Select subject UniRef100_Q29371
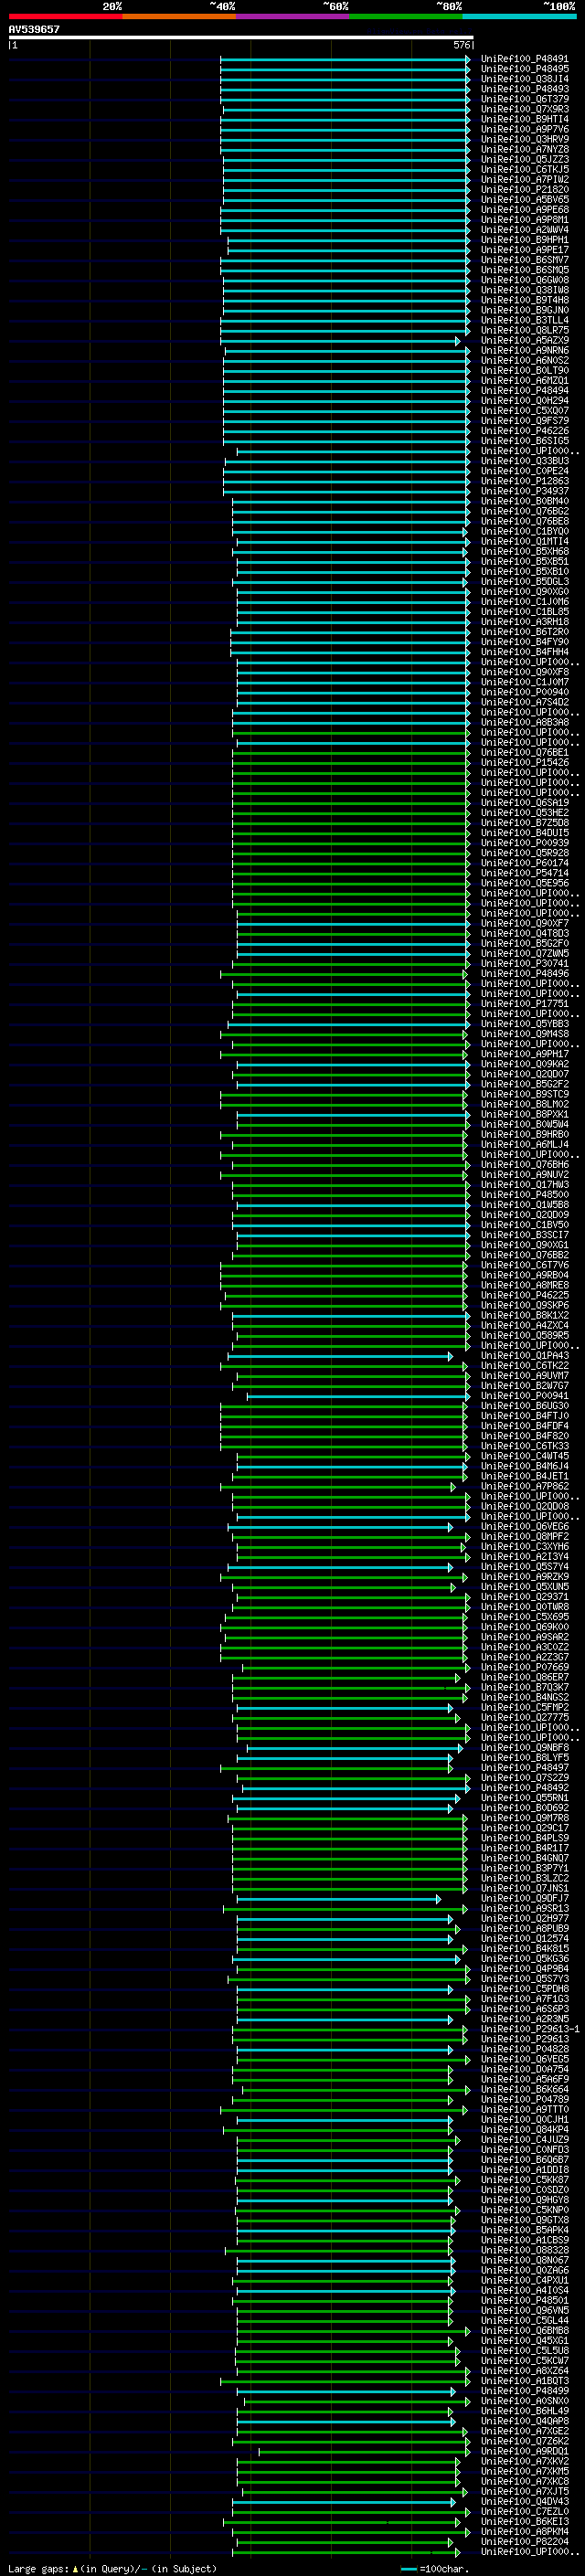 [525, 1596]
